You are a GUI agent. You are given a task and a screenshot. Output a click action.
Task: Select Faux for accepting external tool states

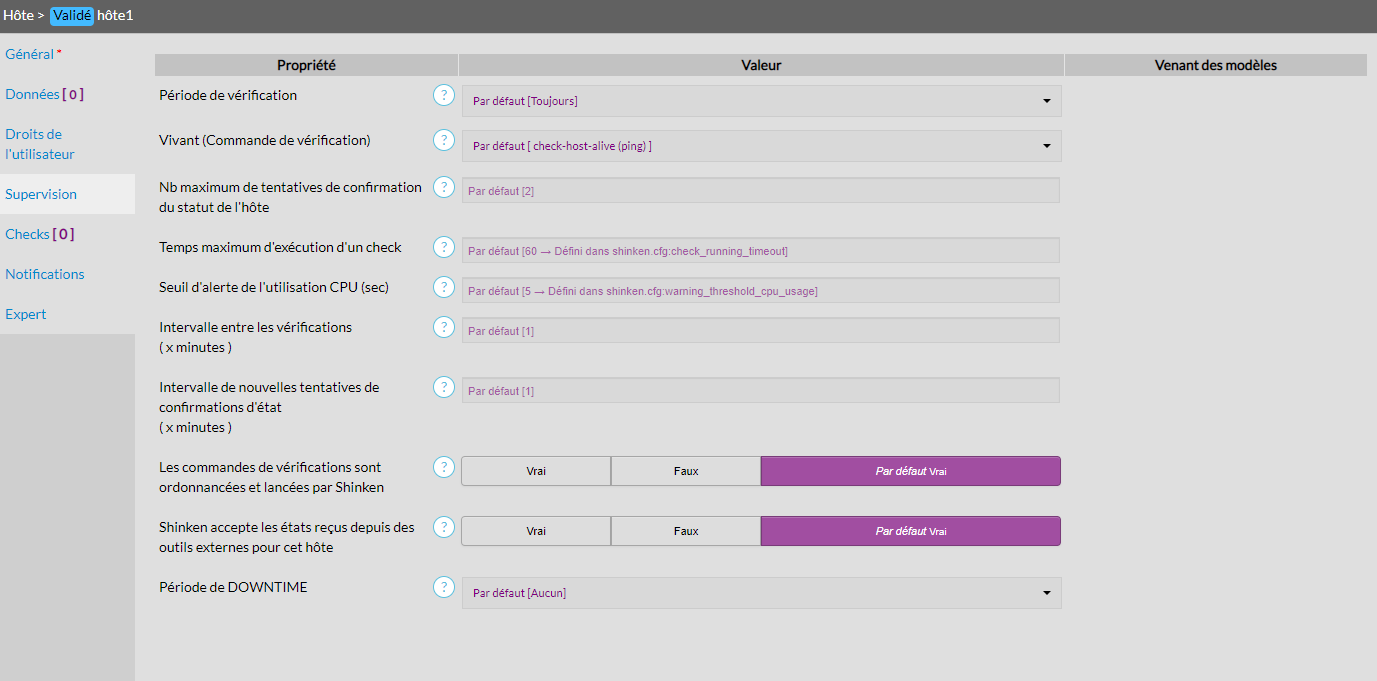[x=686, y=531]
